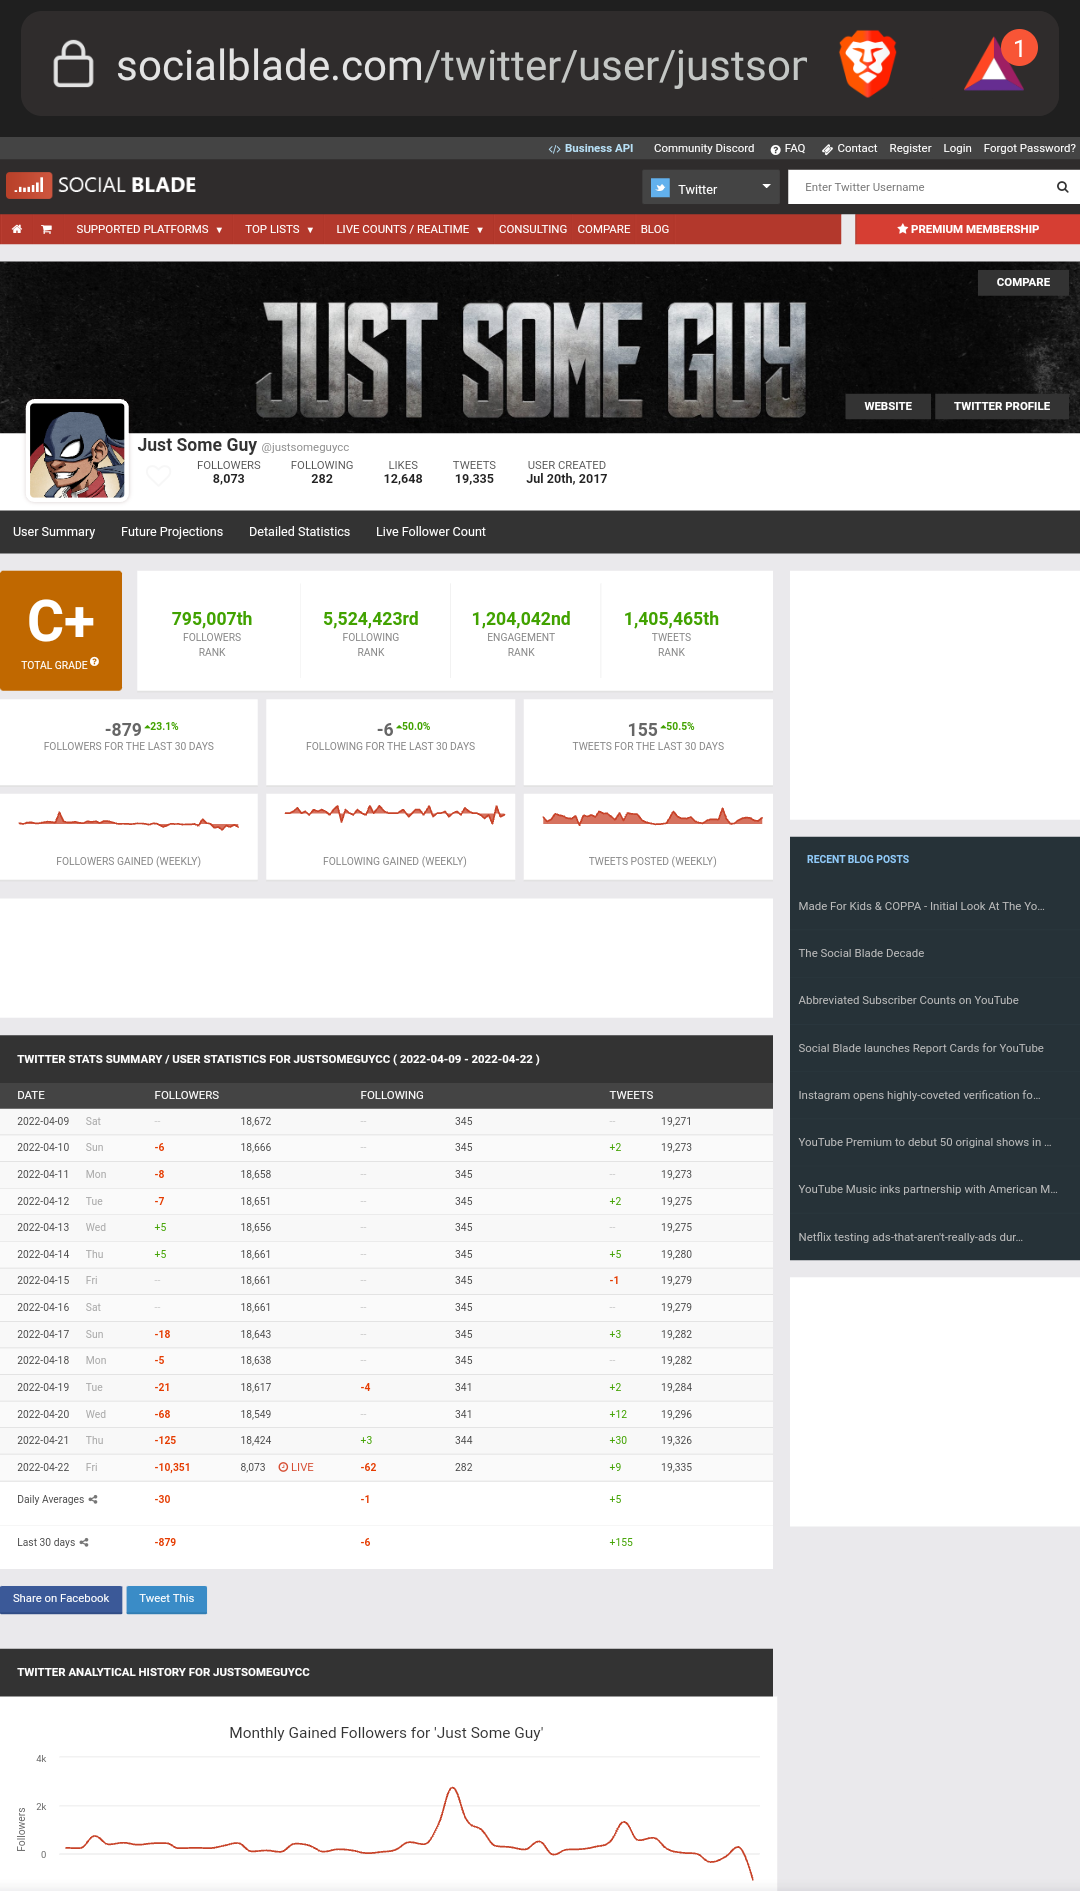The width and height of the screenshot is (1080, 1891).
Task: Open 'Social Blade launches Report Cards' post
Action: (920, 1048)
